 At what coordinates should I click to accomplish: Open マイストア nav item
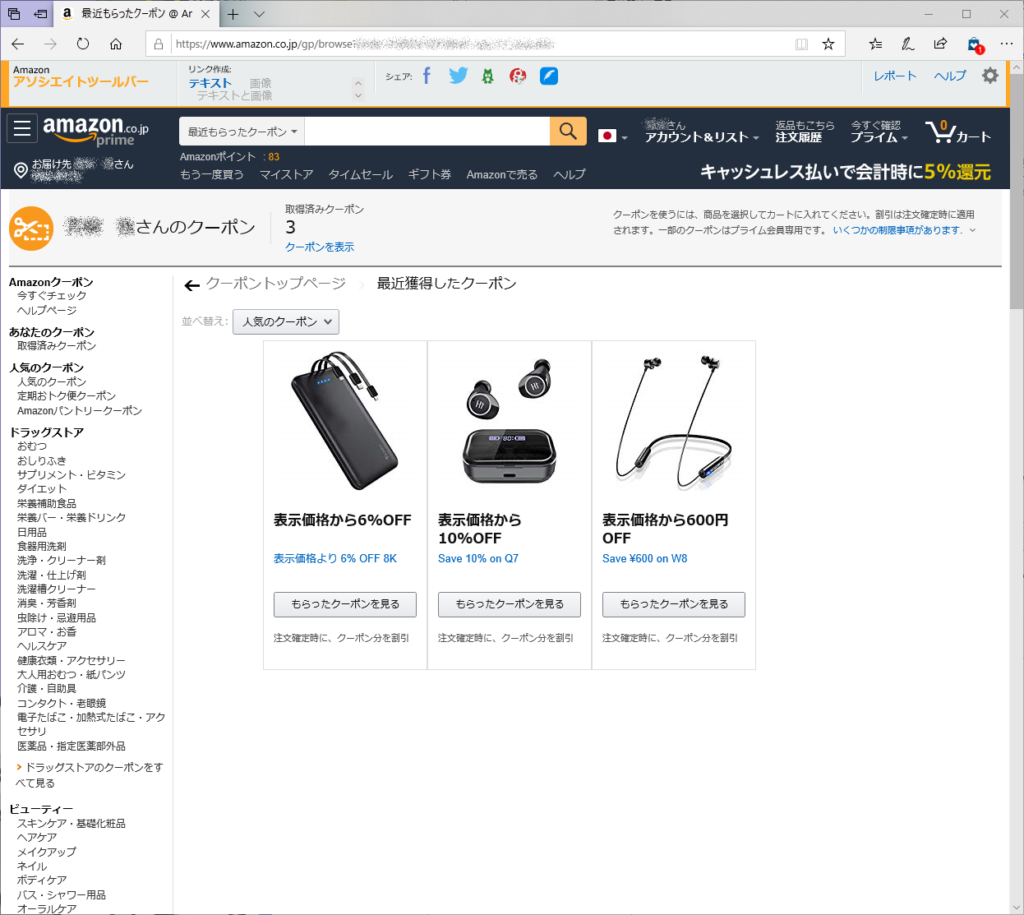click(287, 174)
